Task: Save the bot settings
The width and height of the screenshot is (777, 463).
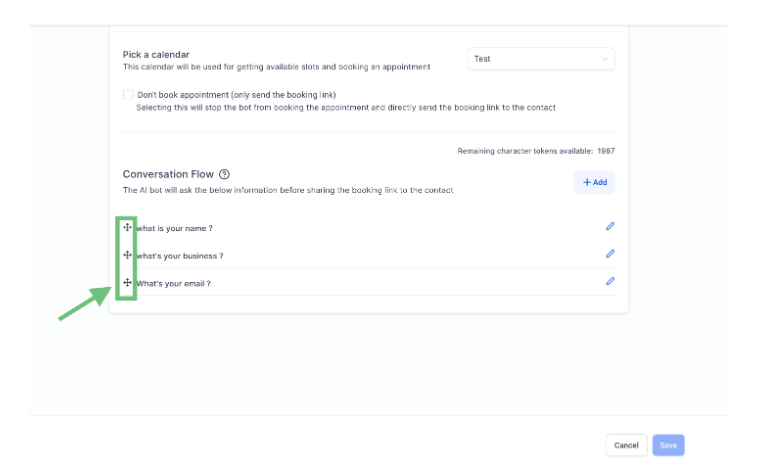Action: pos(668,445)
